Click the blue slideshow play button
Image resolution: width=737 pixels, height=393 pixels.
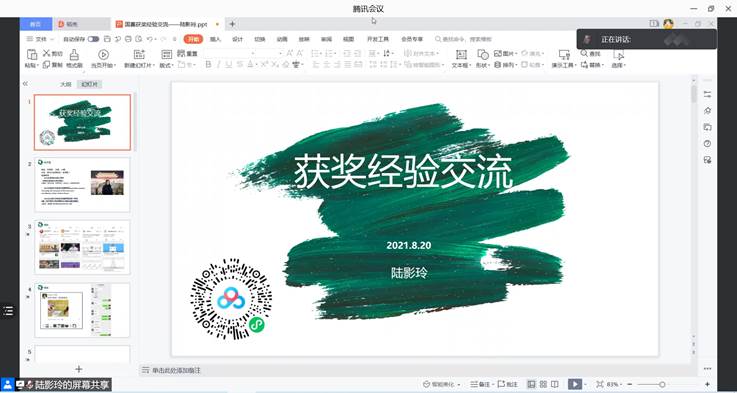click(x=575, y=384)
